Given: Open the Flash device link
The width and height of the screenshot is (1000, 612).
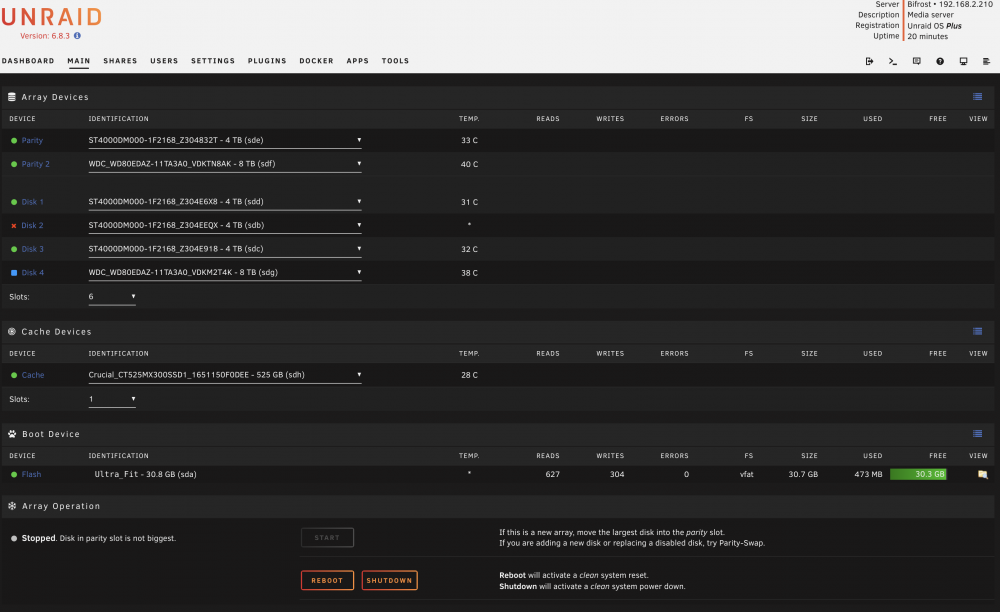Looking at the screenshot, I should (31, 474).
